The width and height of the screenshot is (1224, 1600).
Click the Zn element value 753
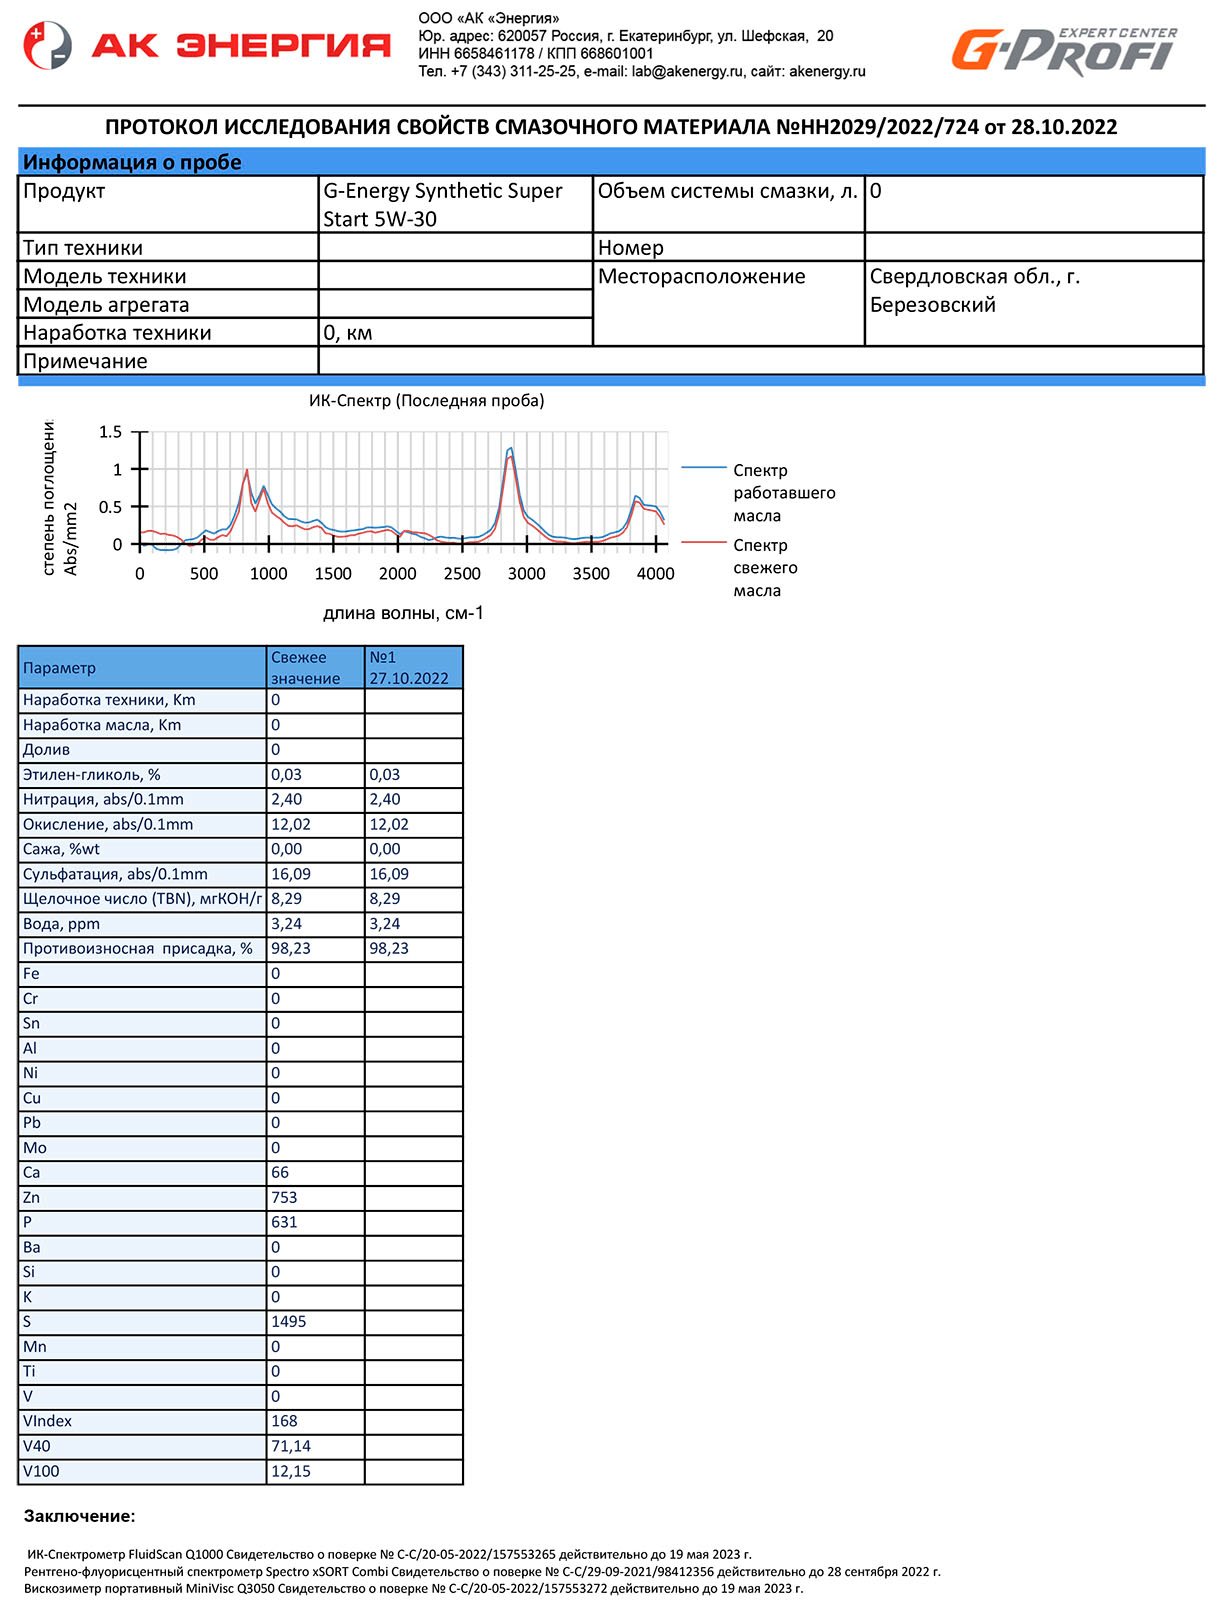315,1197
